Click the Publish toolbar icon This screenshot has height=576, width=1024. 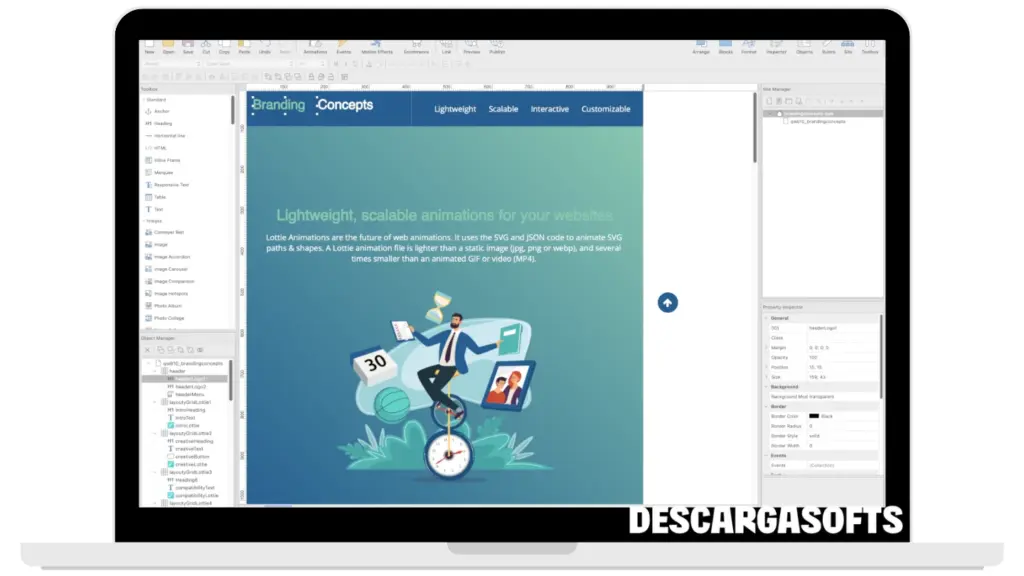click(497, 46)
